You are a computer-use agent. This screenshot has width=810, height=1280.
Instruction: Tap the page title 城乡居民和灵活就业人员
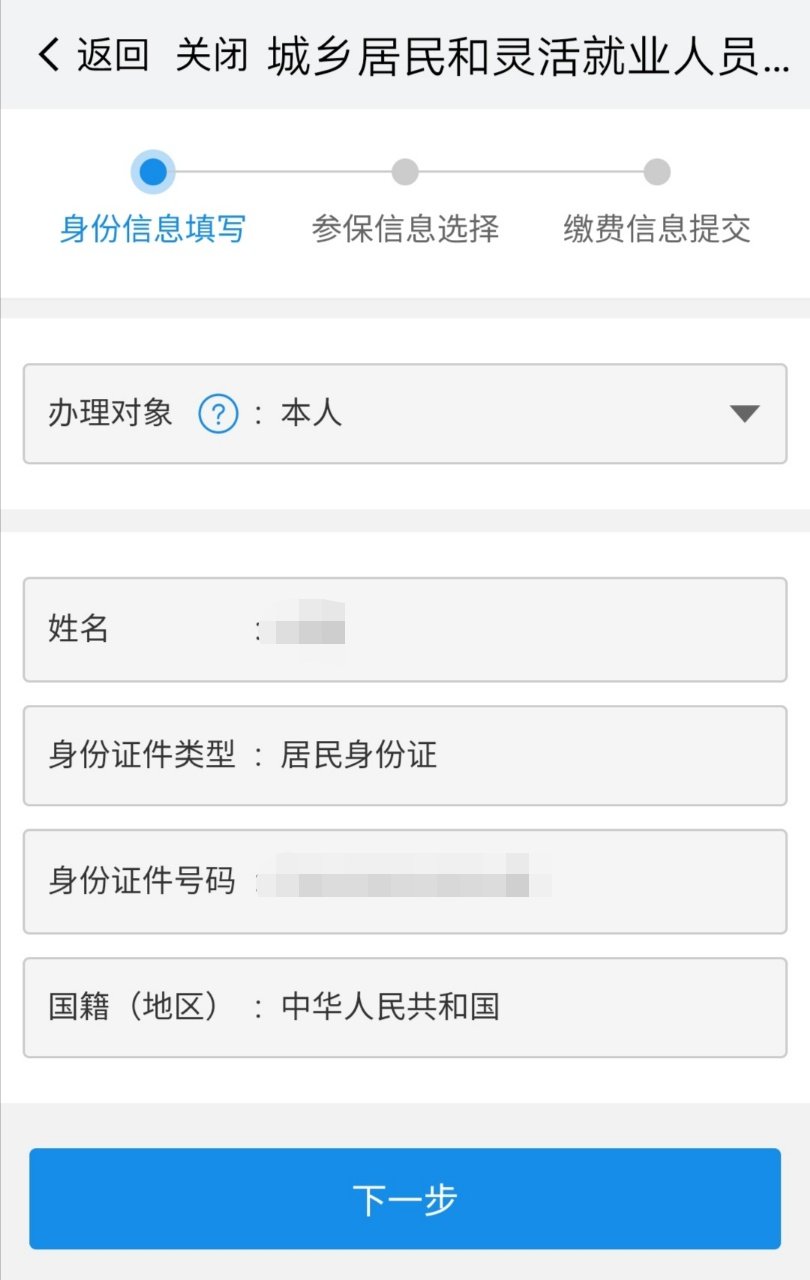tap(528, 56)
